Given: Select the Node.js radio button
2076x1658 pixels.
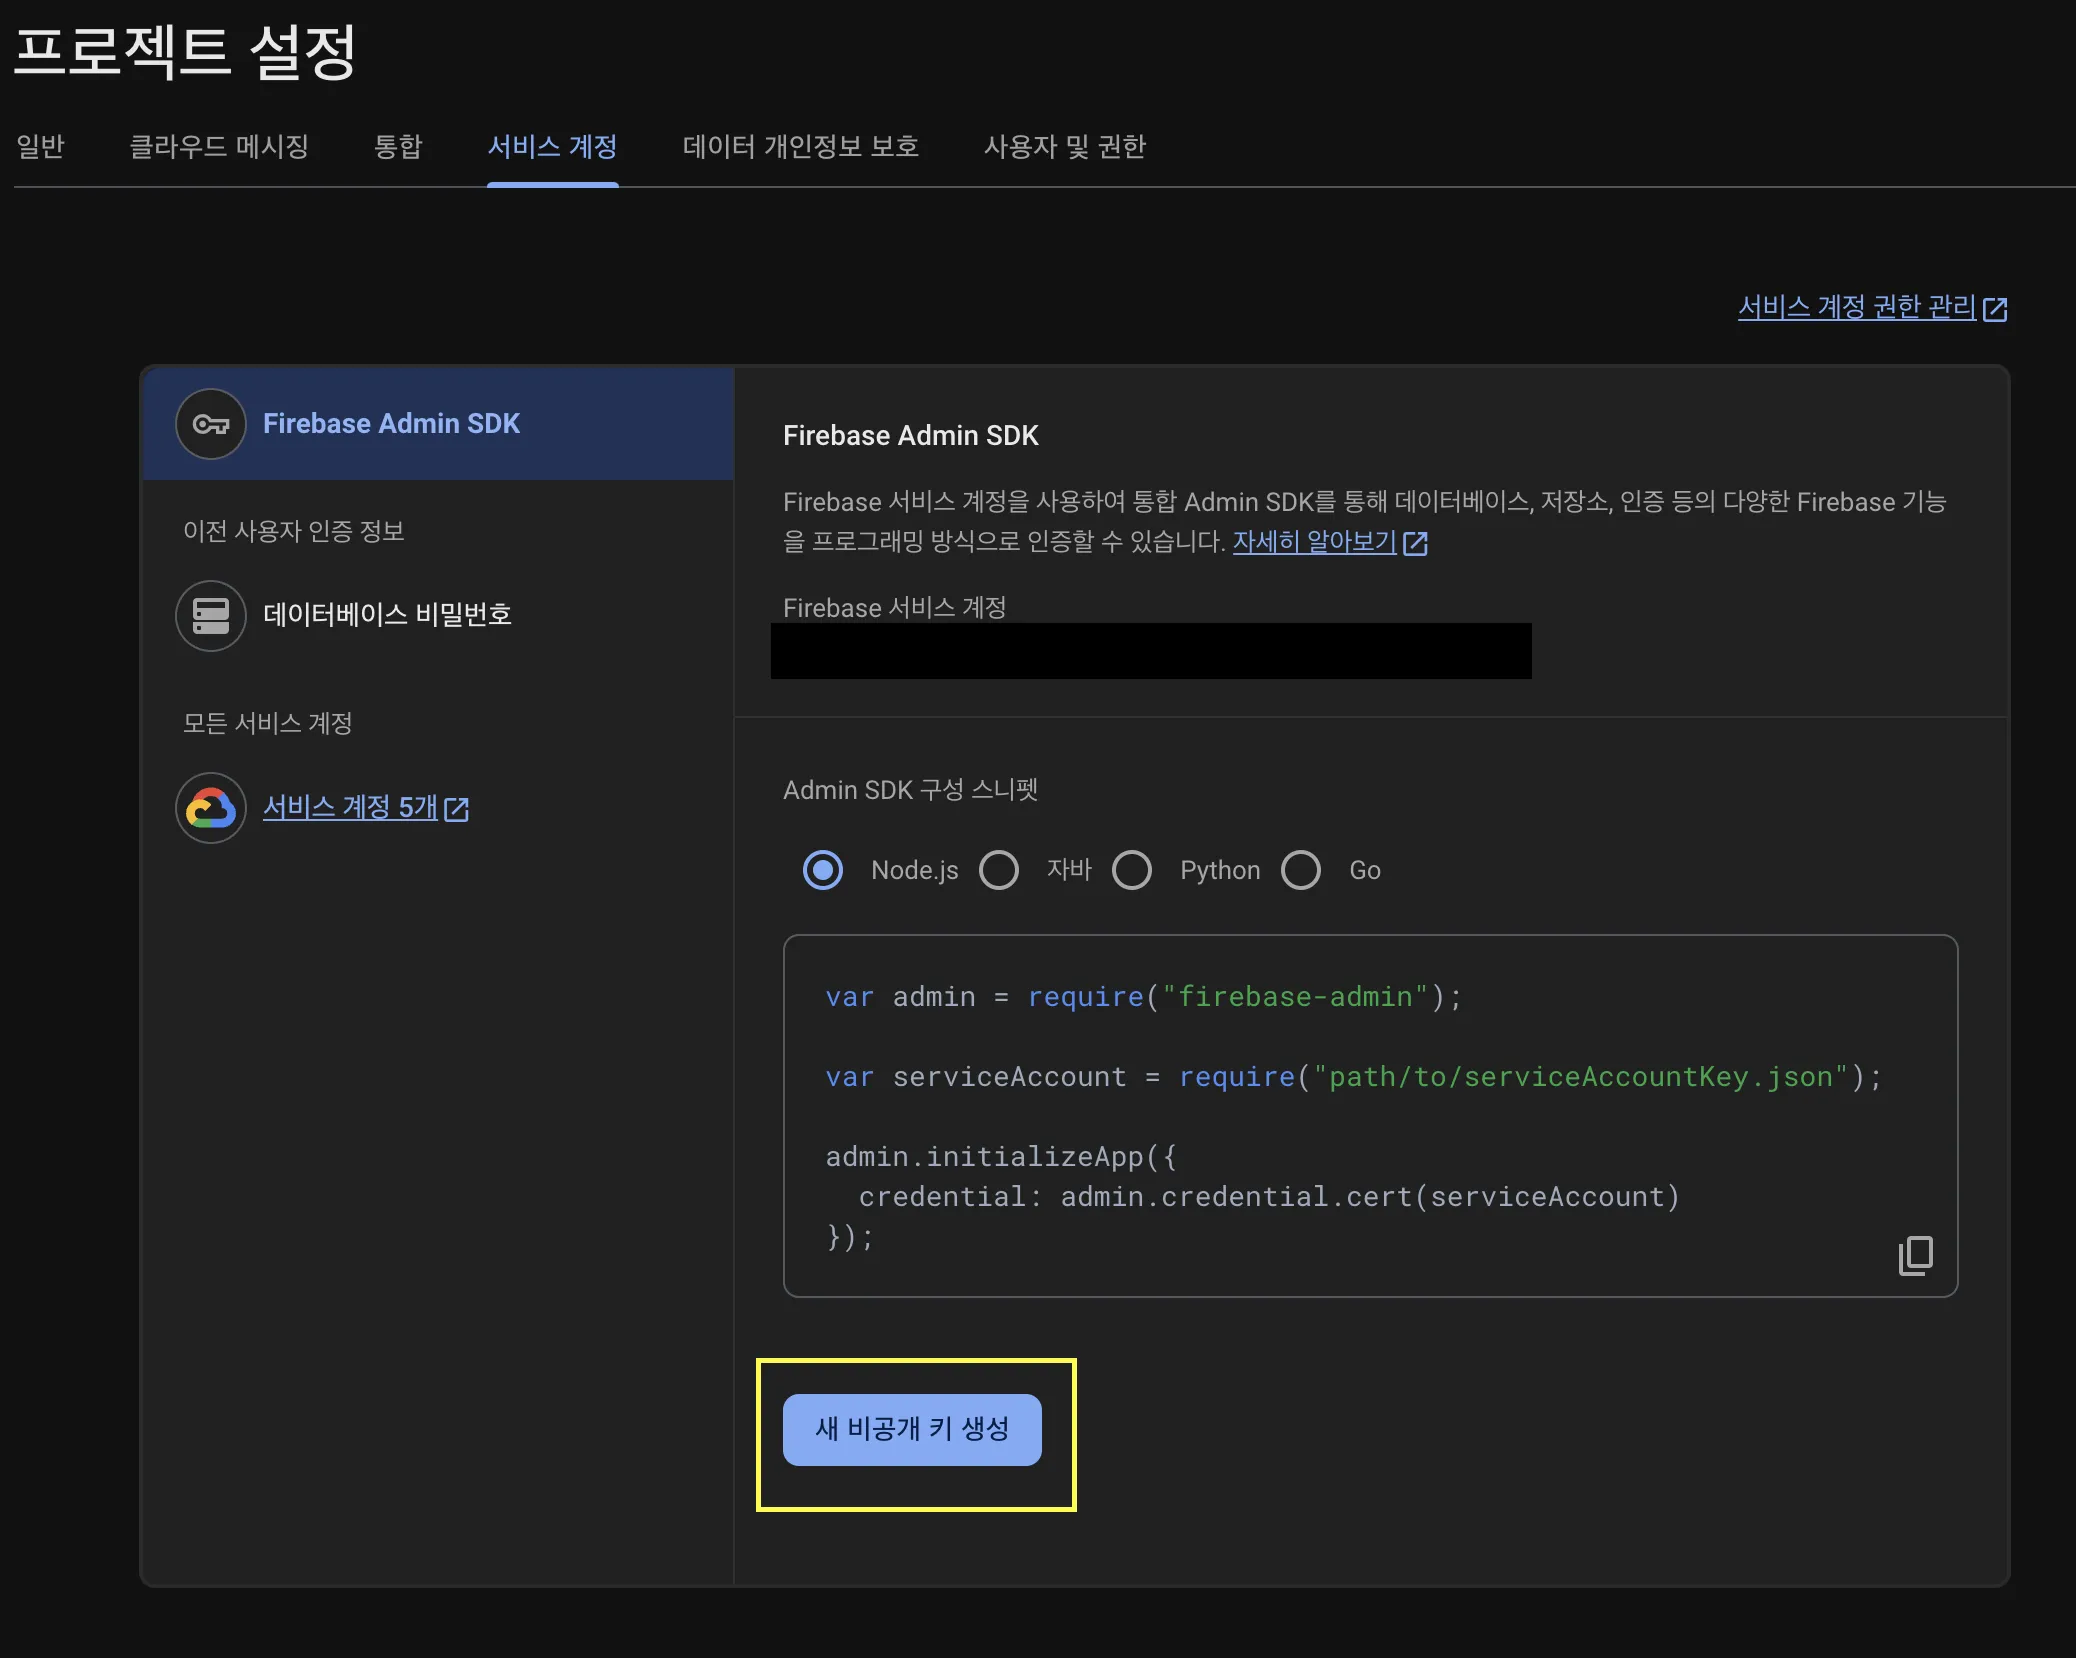Looking at the screenshot, I should pyautogui.click(x=822, y=870).
